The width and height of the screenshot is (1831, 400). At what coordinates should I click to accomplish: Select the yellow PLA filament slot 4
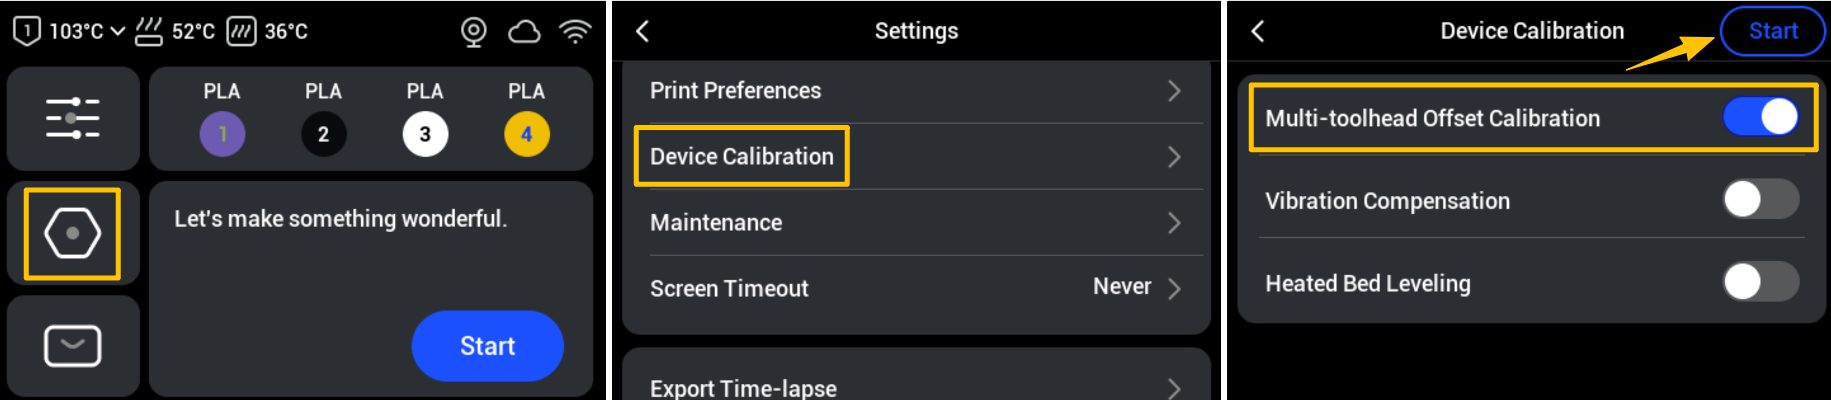pos(526,134)
